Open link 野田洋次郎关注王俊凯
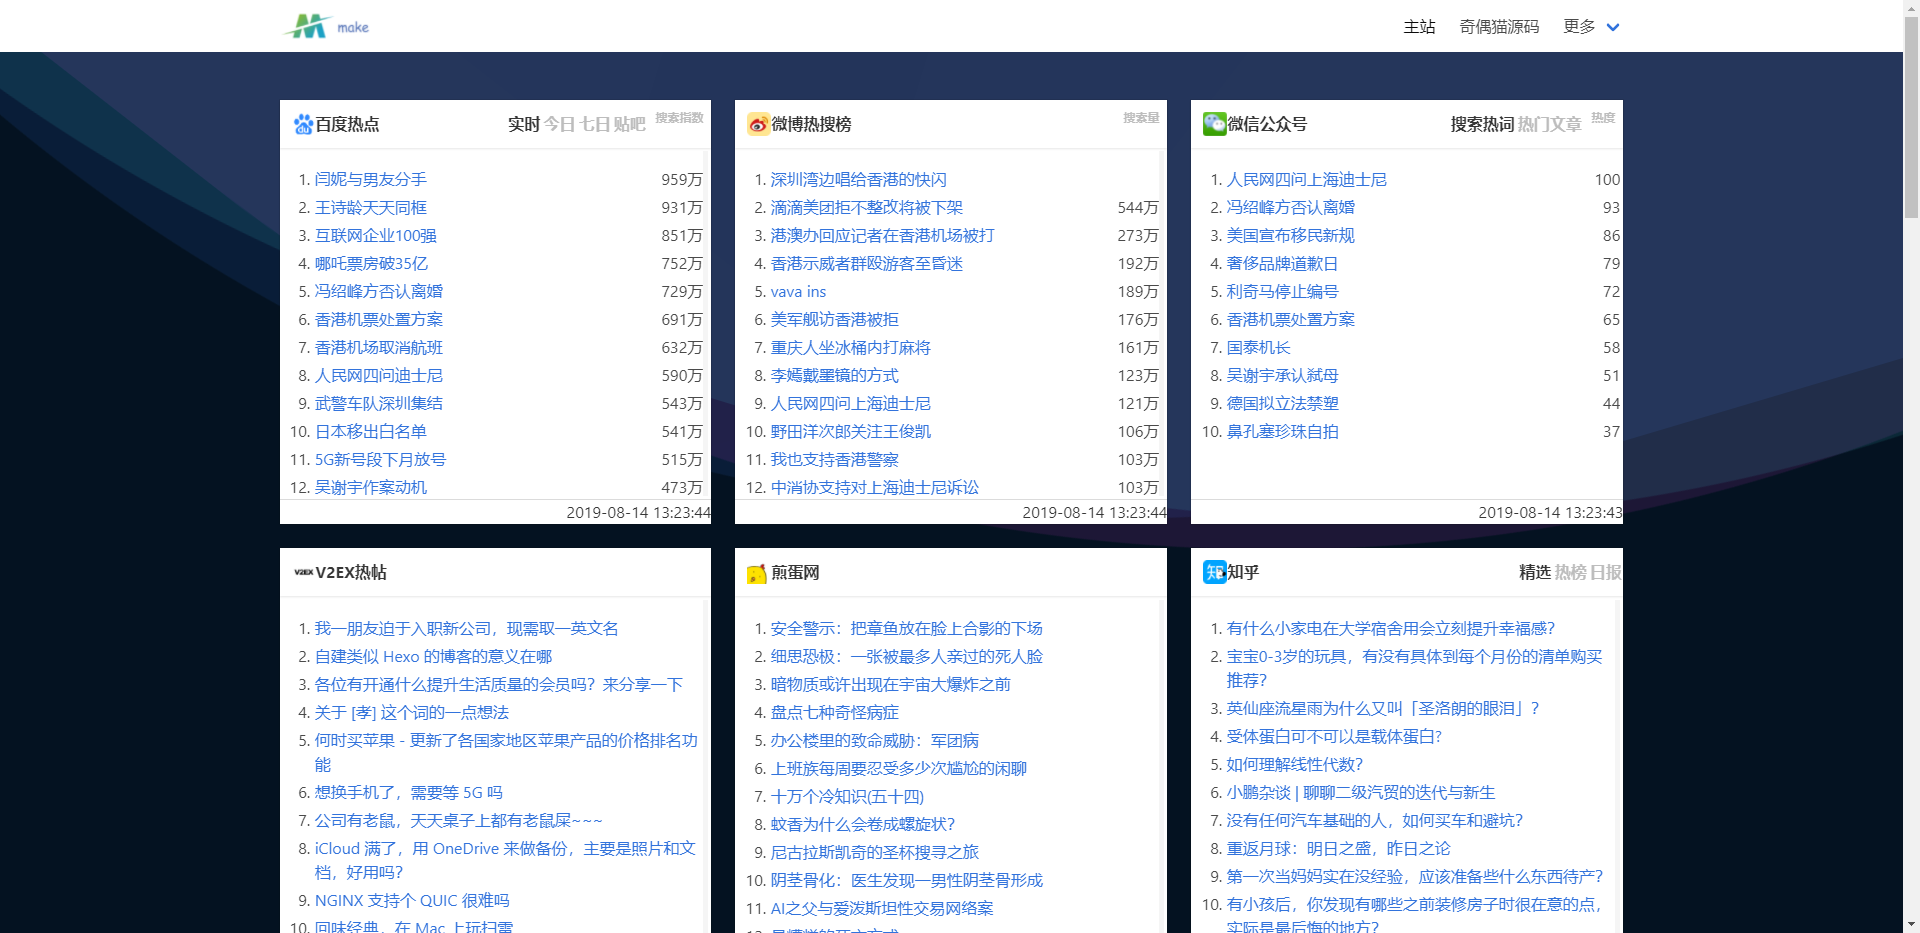1920x933 pixels. pos(851,431)
